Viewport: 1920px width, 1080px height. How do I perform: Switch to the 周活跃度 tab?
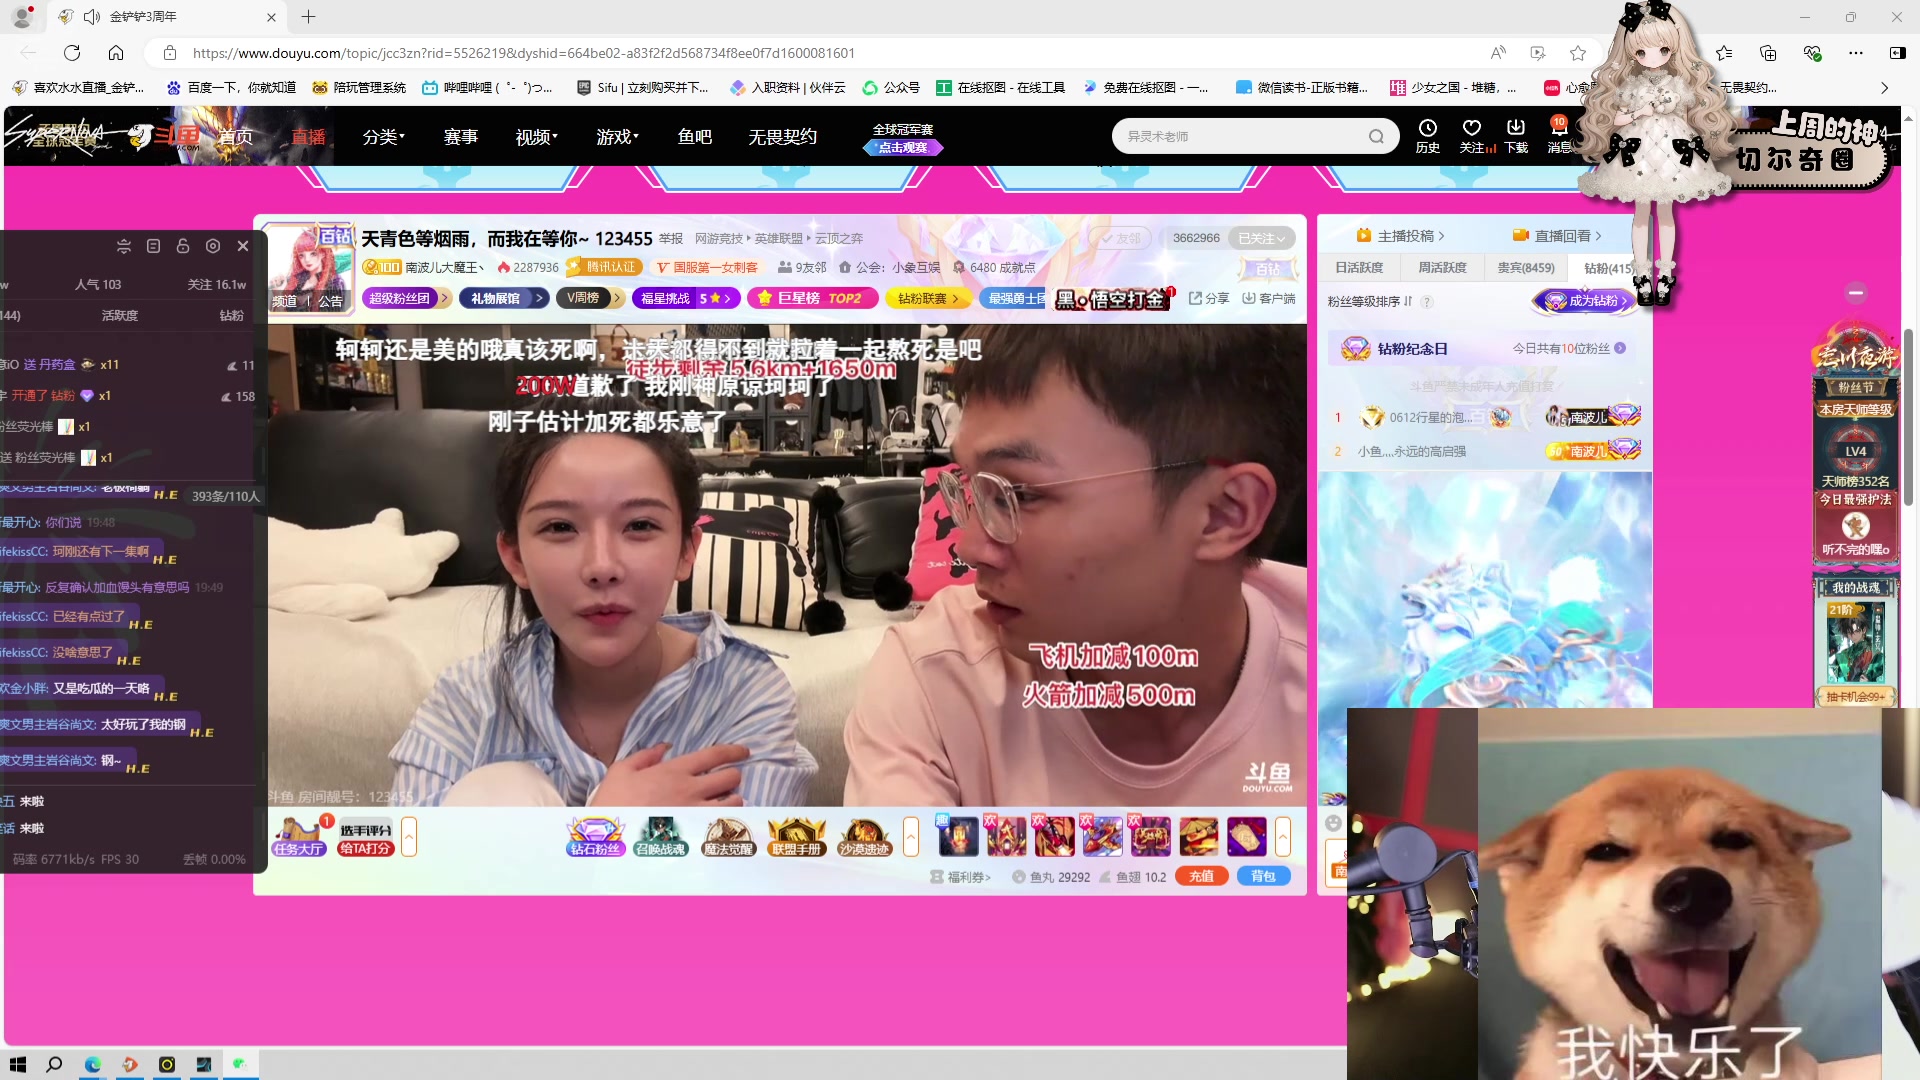(1443, 267)
